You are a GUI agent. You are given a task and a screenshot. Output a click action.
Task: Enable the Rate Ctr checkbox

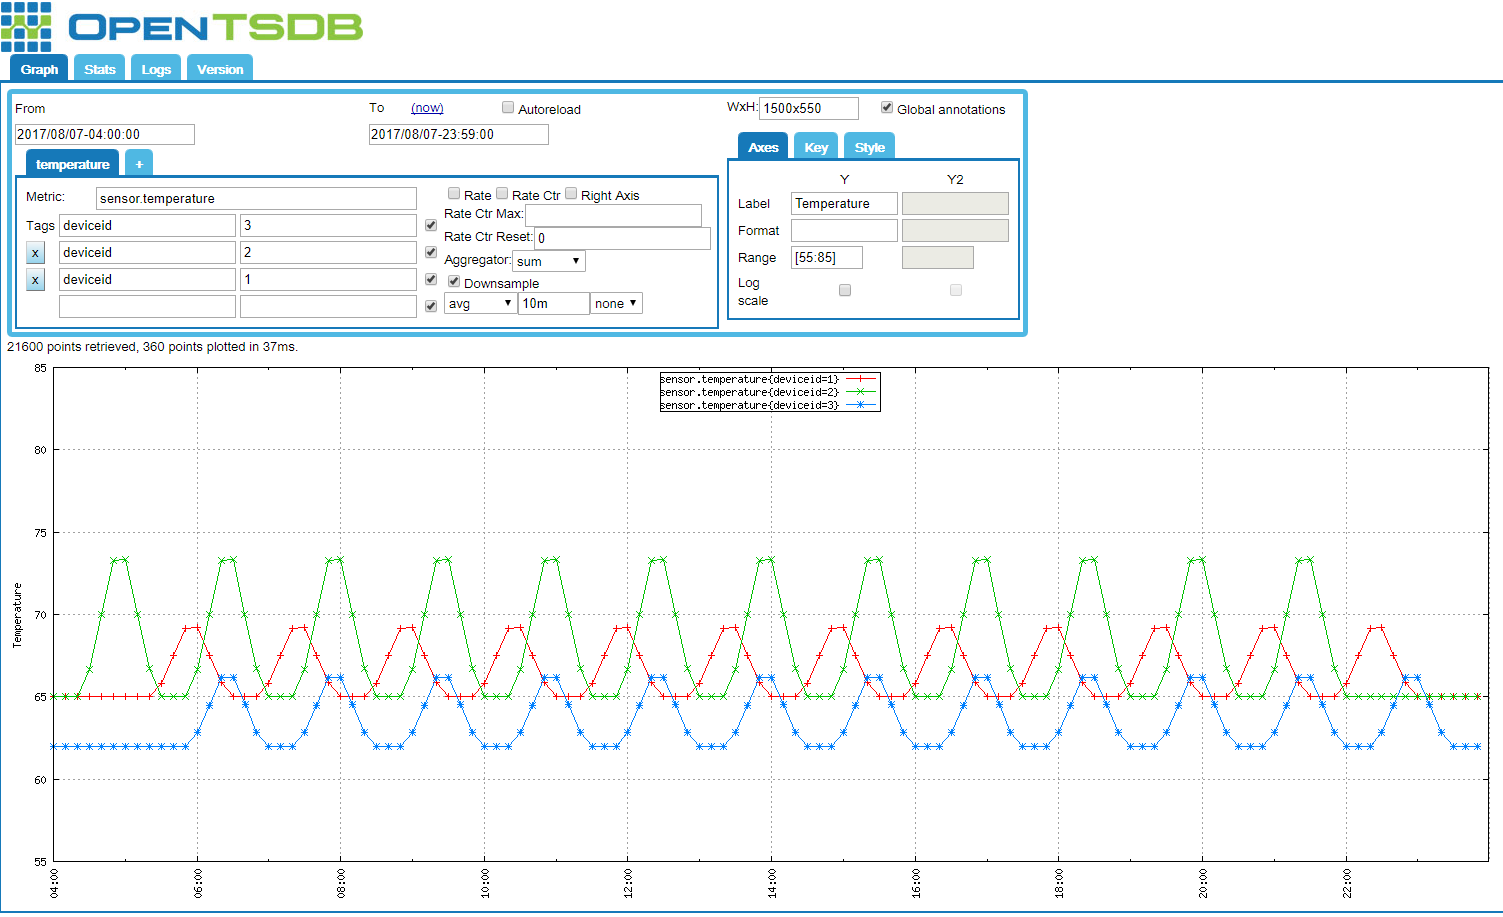coord(502,194)
